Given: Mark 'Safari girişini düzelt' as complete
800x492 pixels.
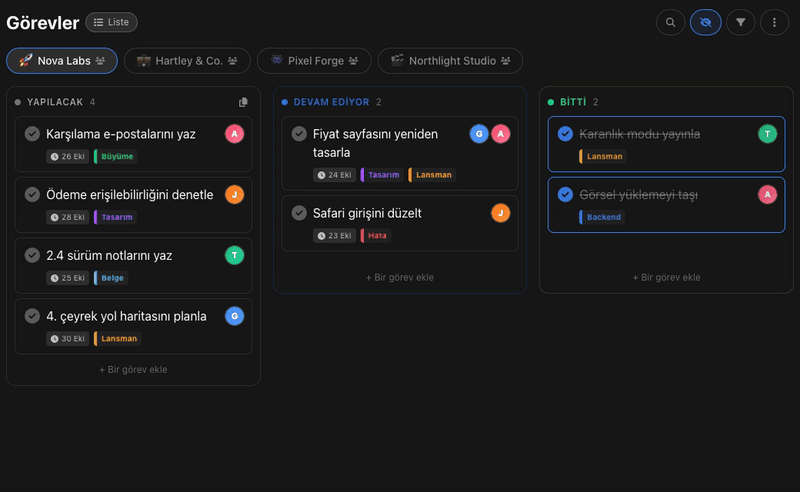Looking at the screenshot, I should 299,213.
